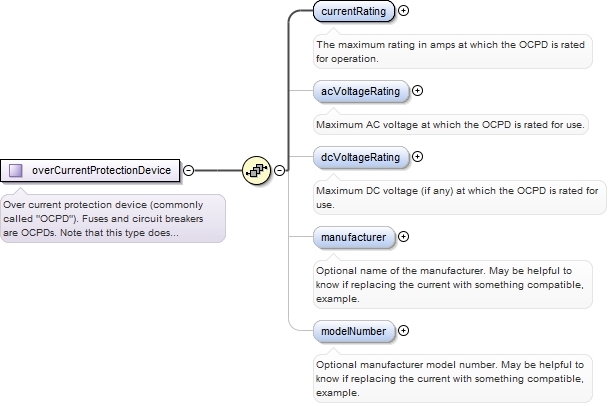Expand the currentRating element plus icon
This screenshot has width=614, height=406.
403,11
